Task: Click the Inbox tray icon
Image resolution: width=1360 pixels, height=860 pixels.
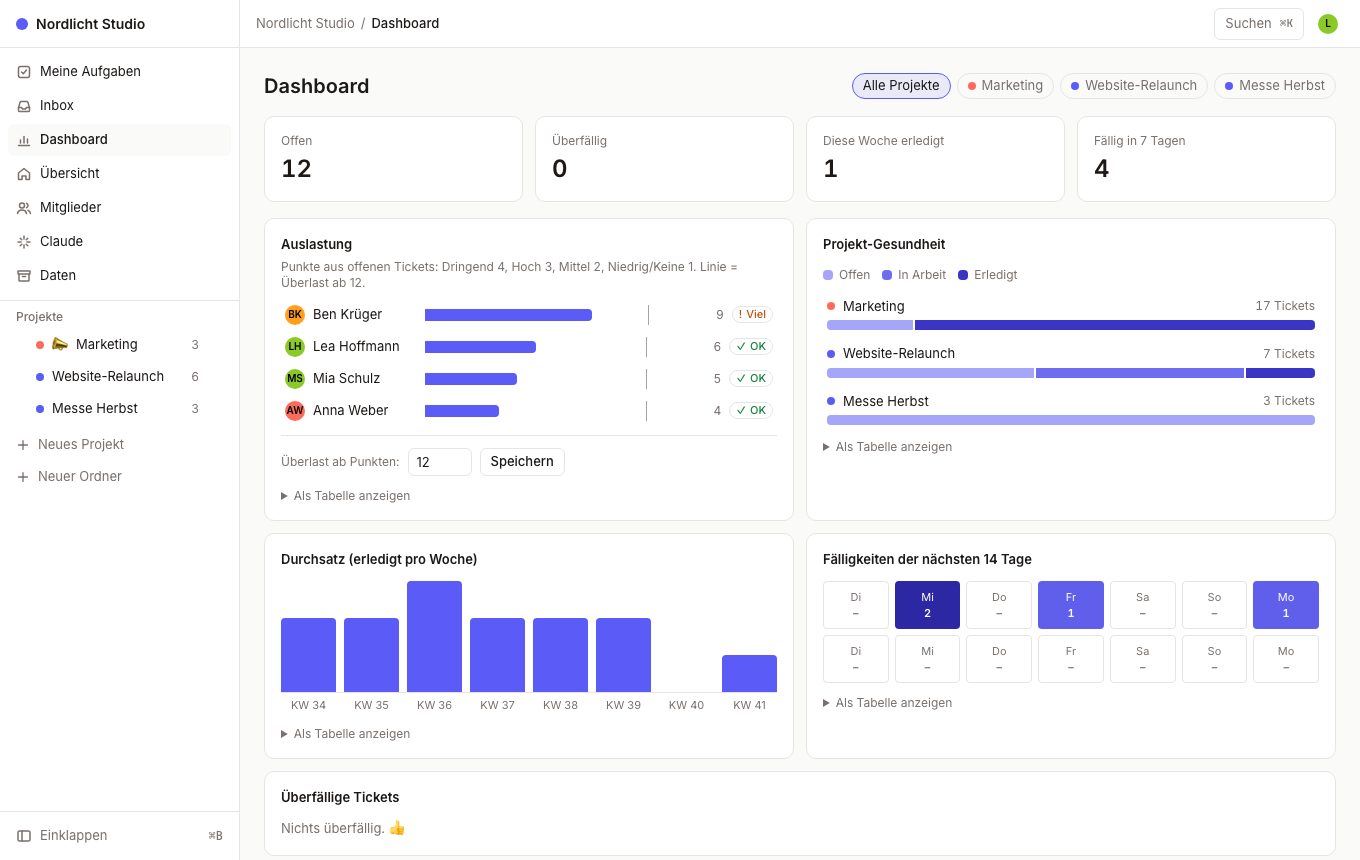Action: 24,106
